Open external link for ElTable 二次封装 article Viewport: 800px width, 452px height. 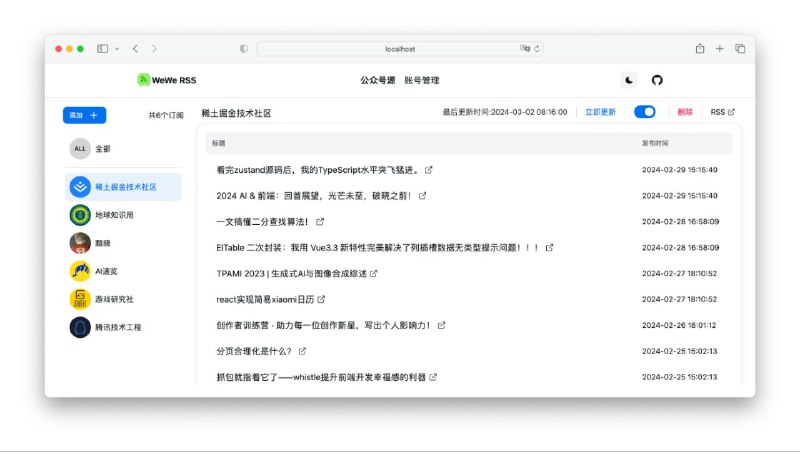click(x=549, y=248)
